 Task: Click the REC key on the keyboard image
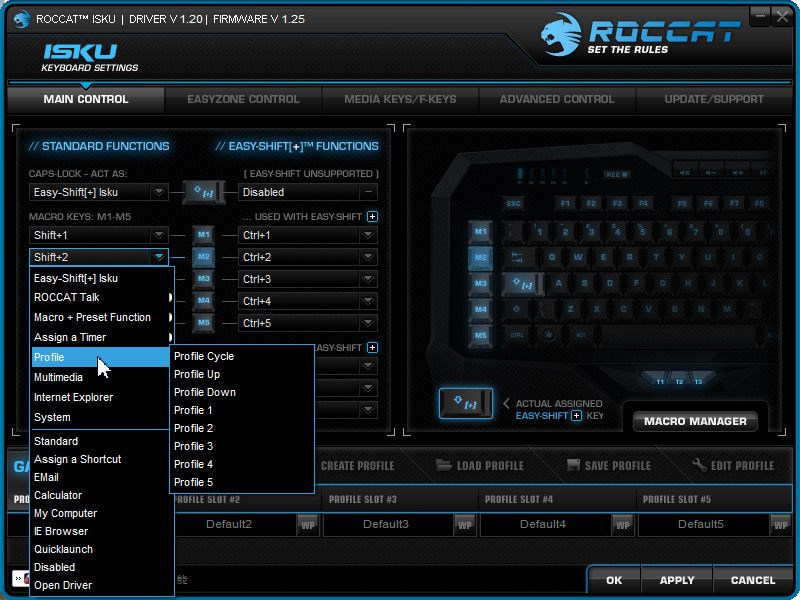[x=617, y=175]
